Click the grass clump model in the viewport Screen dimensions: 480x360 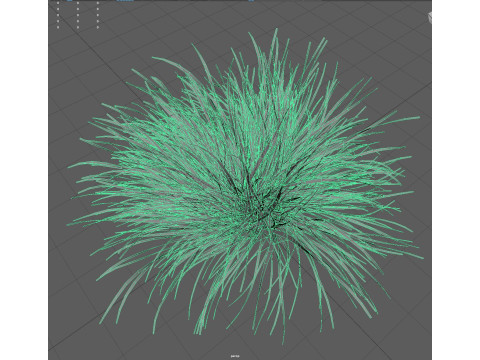[245, 187]
